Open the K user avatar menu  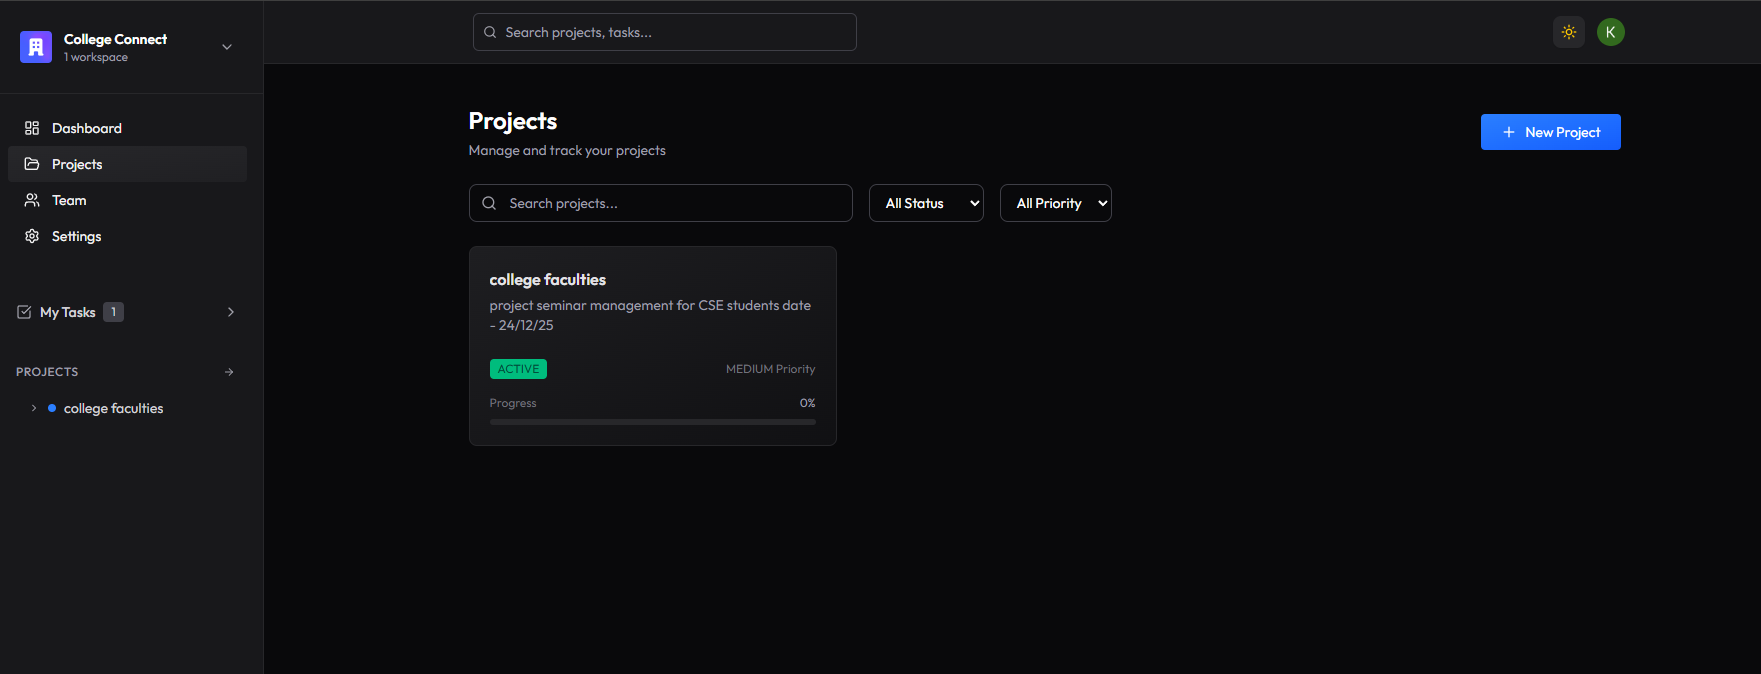[x=1611, y=32]
